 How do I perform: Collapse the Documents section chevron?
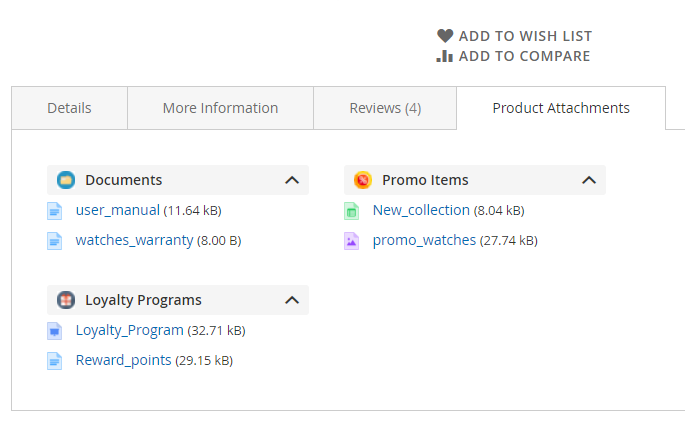(x=292, y=180)
